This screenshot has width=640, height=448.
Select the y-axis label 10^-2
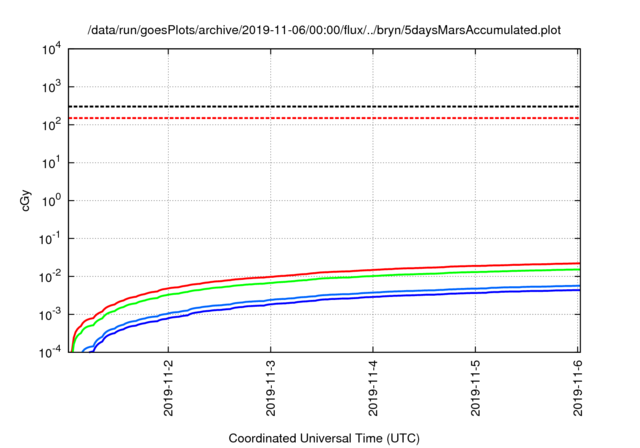point(50,277)
